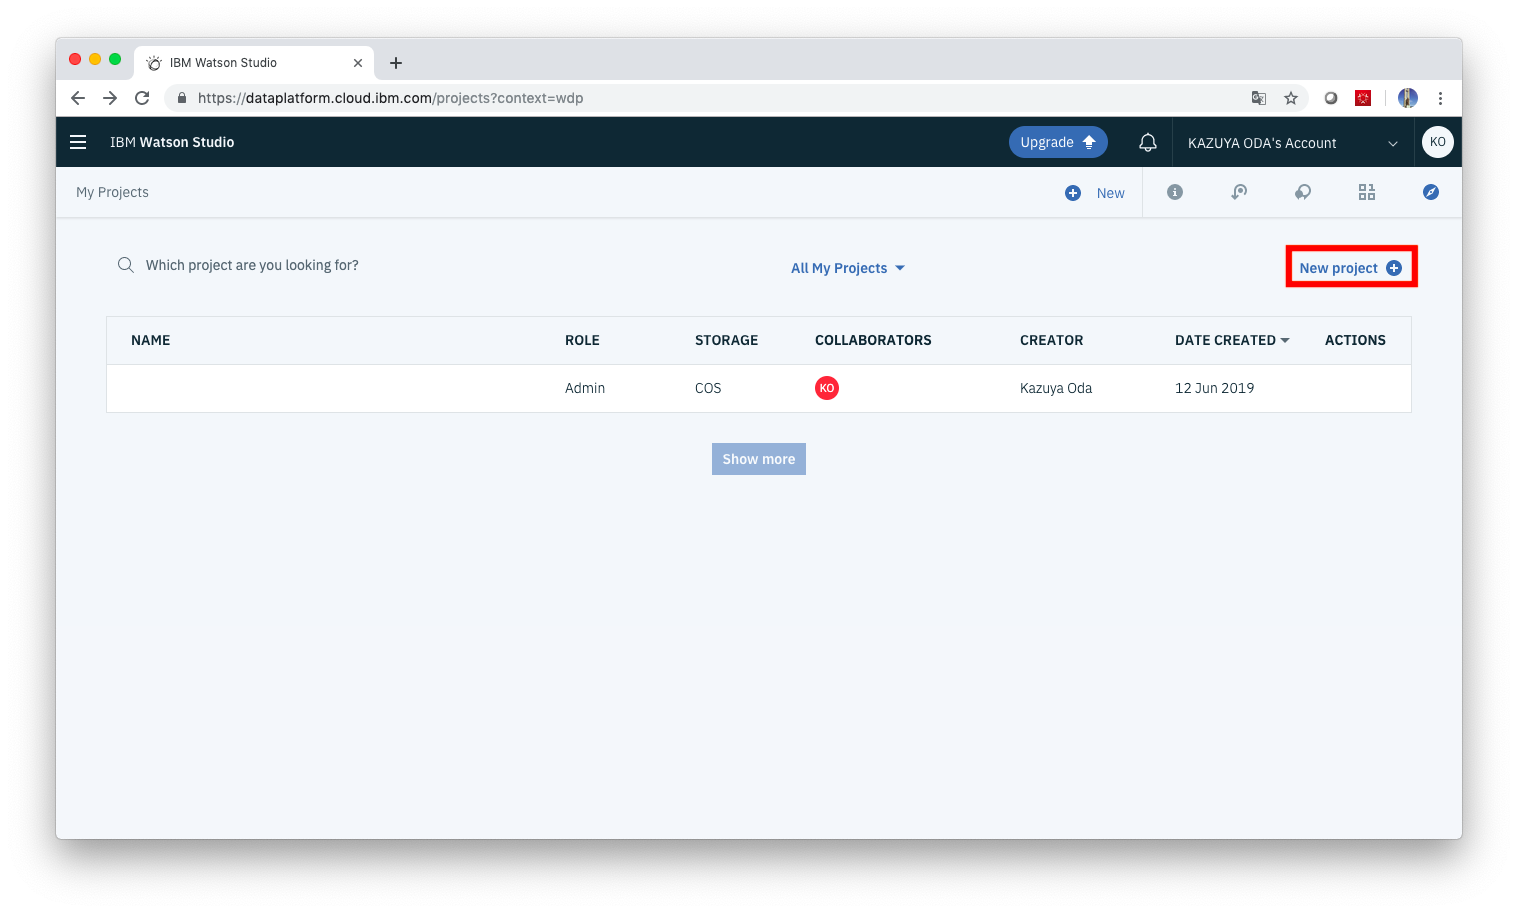Click the search magnifier icon
Image resolution: width=1518 pixels, height=913 pixels.
[126, 264]
